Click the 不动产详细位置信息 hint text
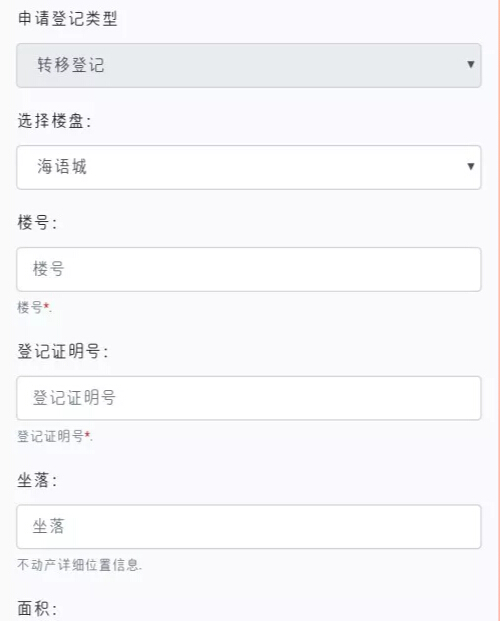Viewport: 500px width, 621px height. pos(79,565)
